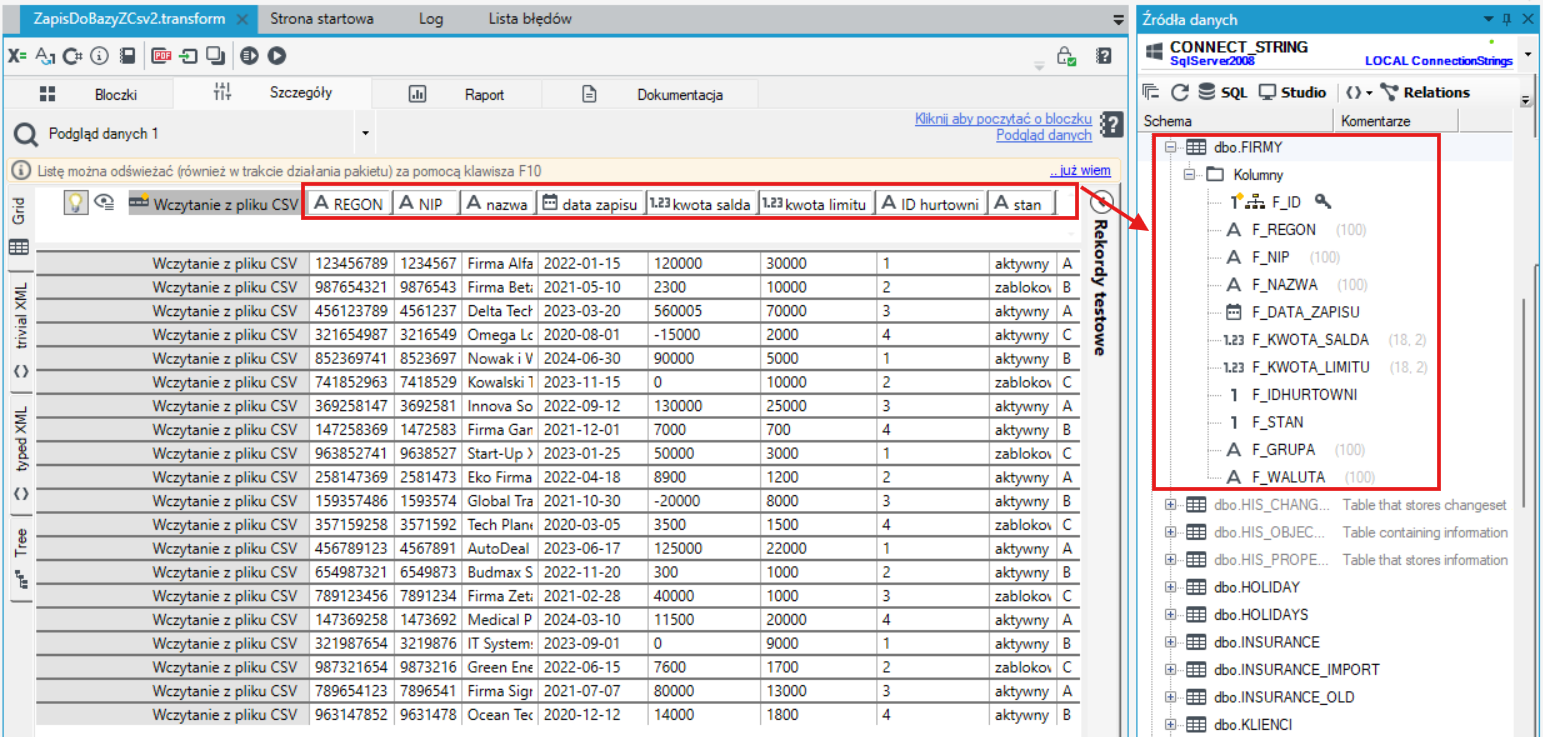
Task: Open the Lista błędów tab
Action: (530, 19)
